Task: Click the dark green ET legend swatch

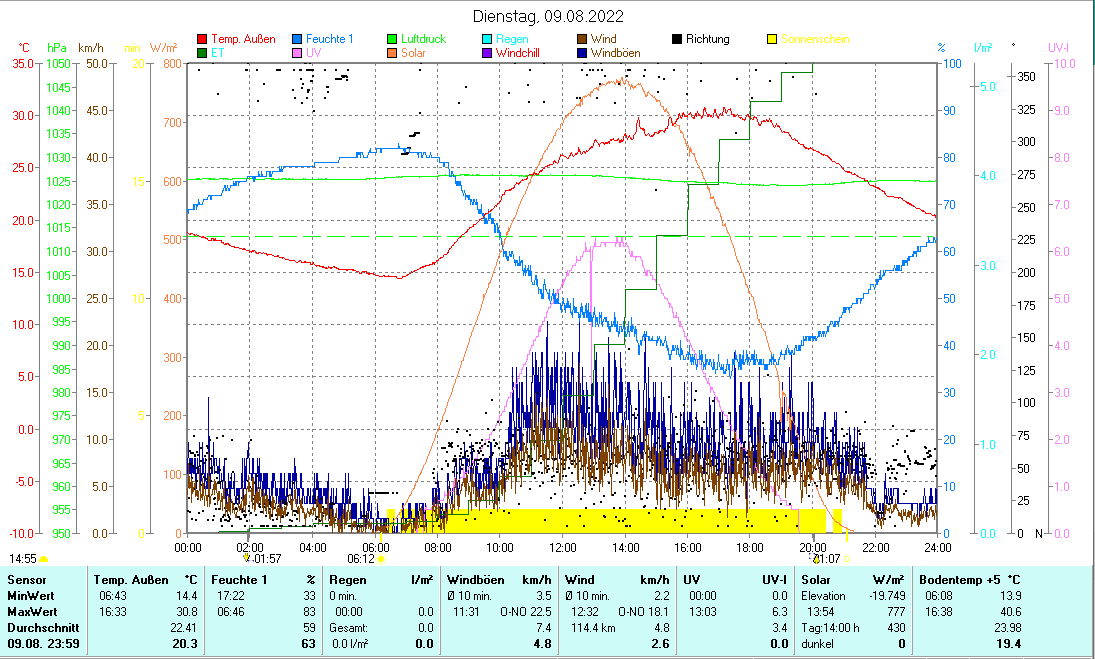Action: pyautogui.click(x=203, y=53)
